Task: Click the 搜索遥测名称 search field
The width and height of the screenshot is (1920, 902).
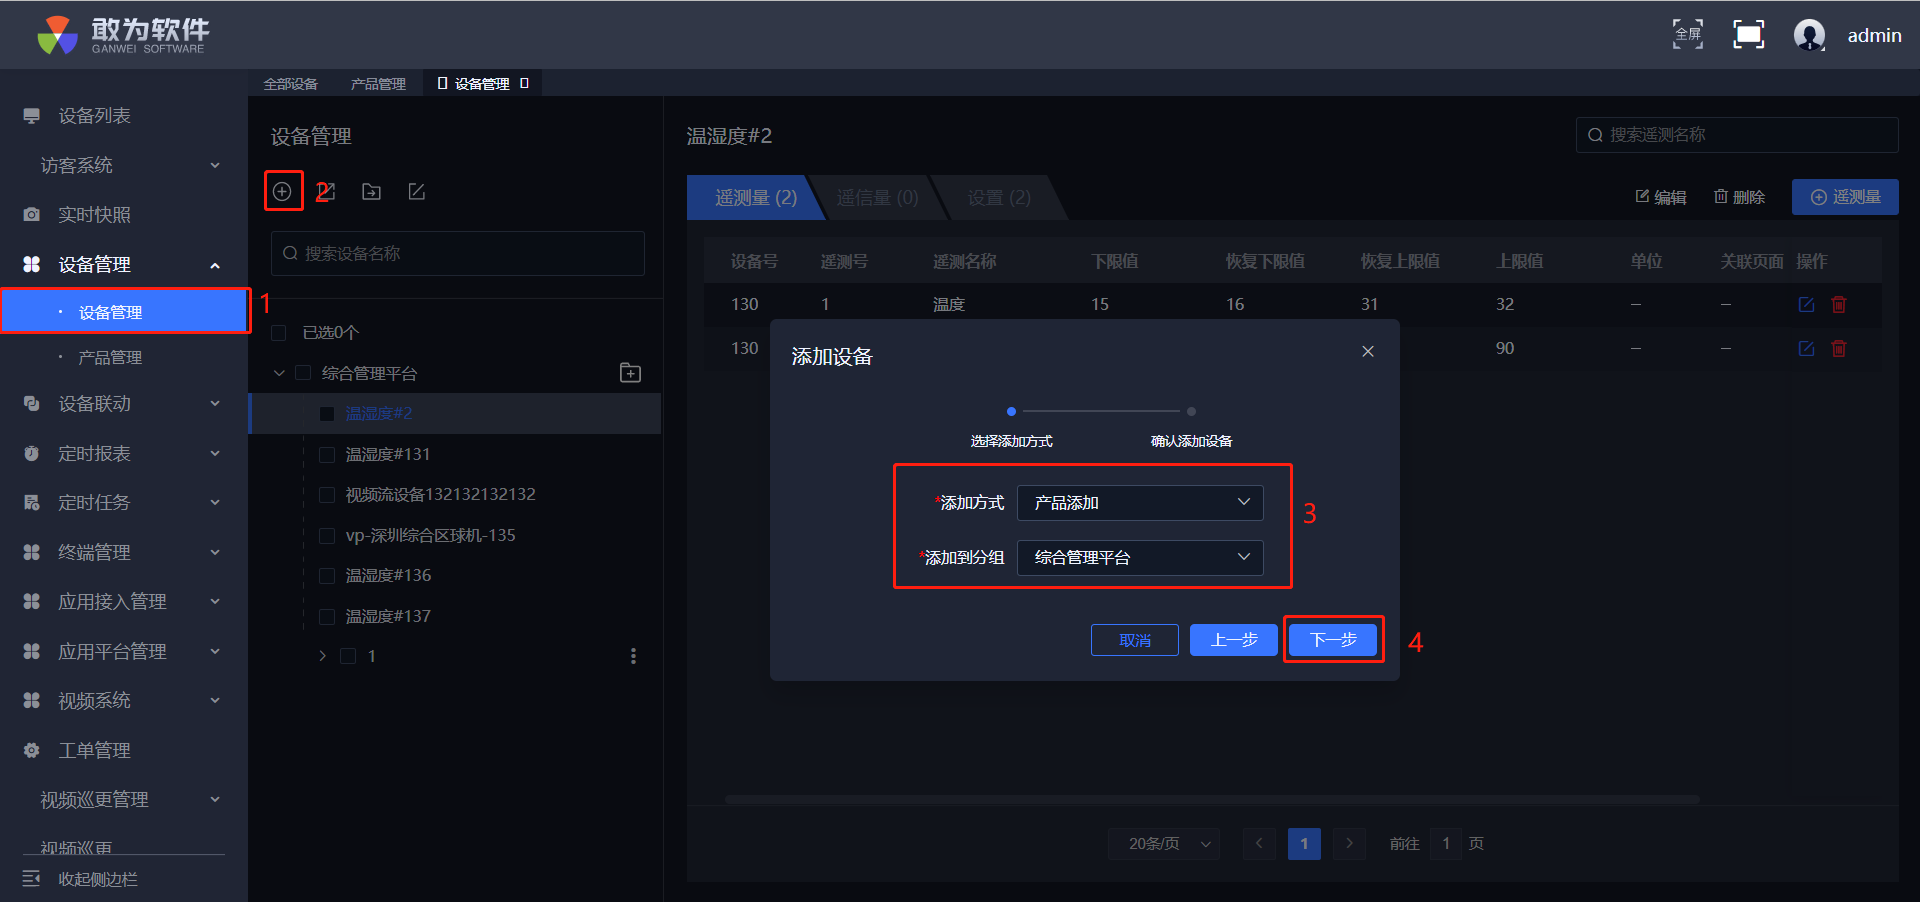Action: 1737,135
